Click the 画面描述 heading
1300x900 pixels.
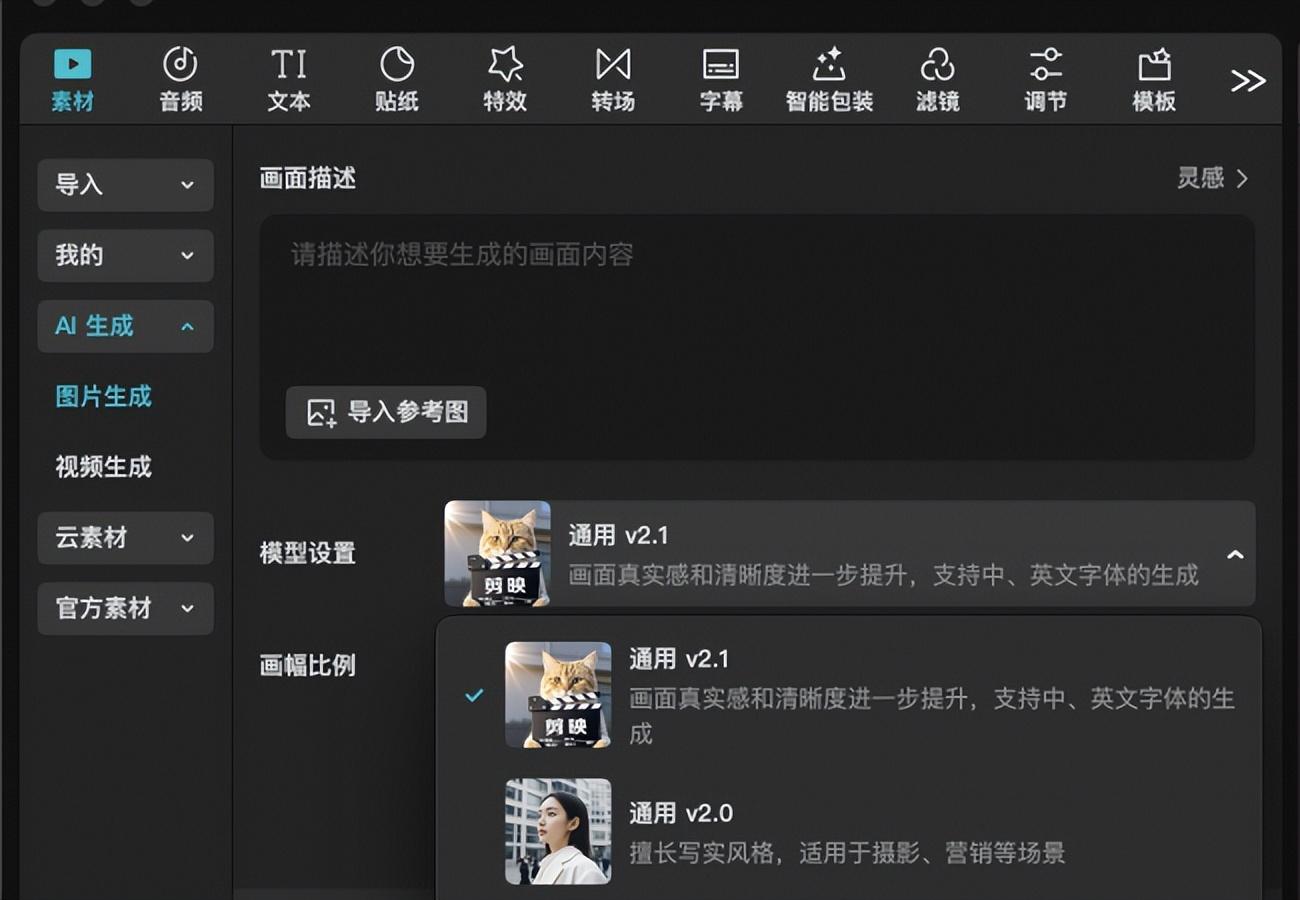tap(307, 178)
